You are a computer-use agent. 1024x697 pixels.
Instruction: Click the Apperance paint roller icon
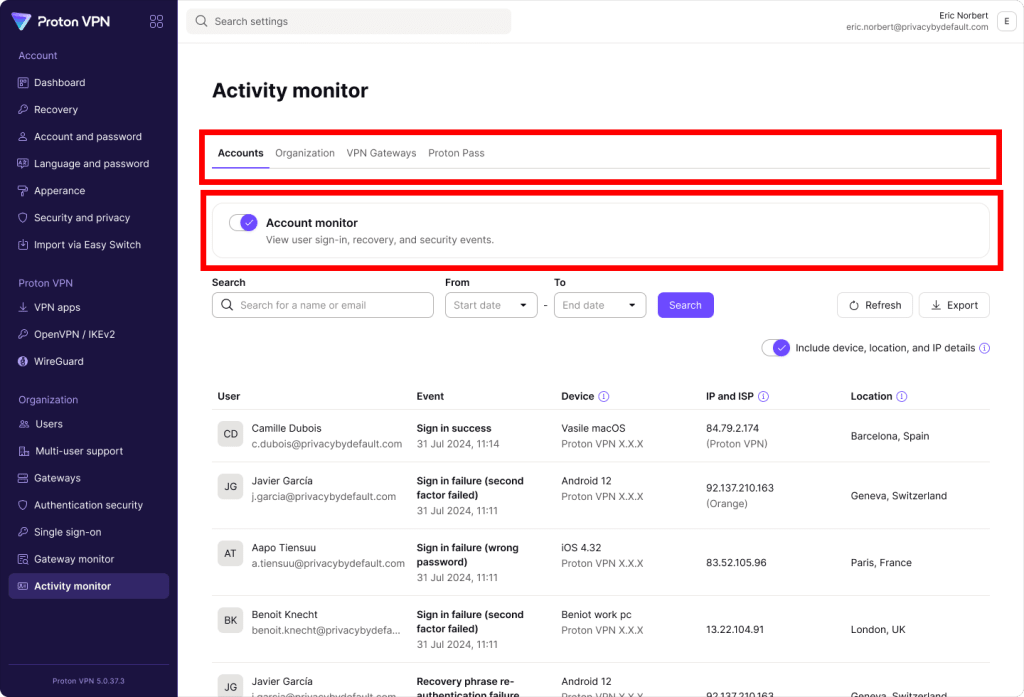point(23,191)
